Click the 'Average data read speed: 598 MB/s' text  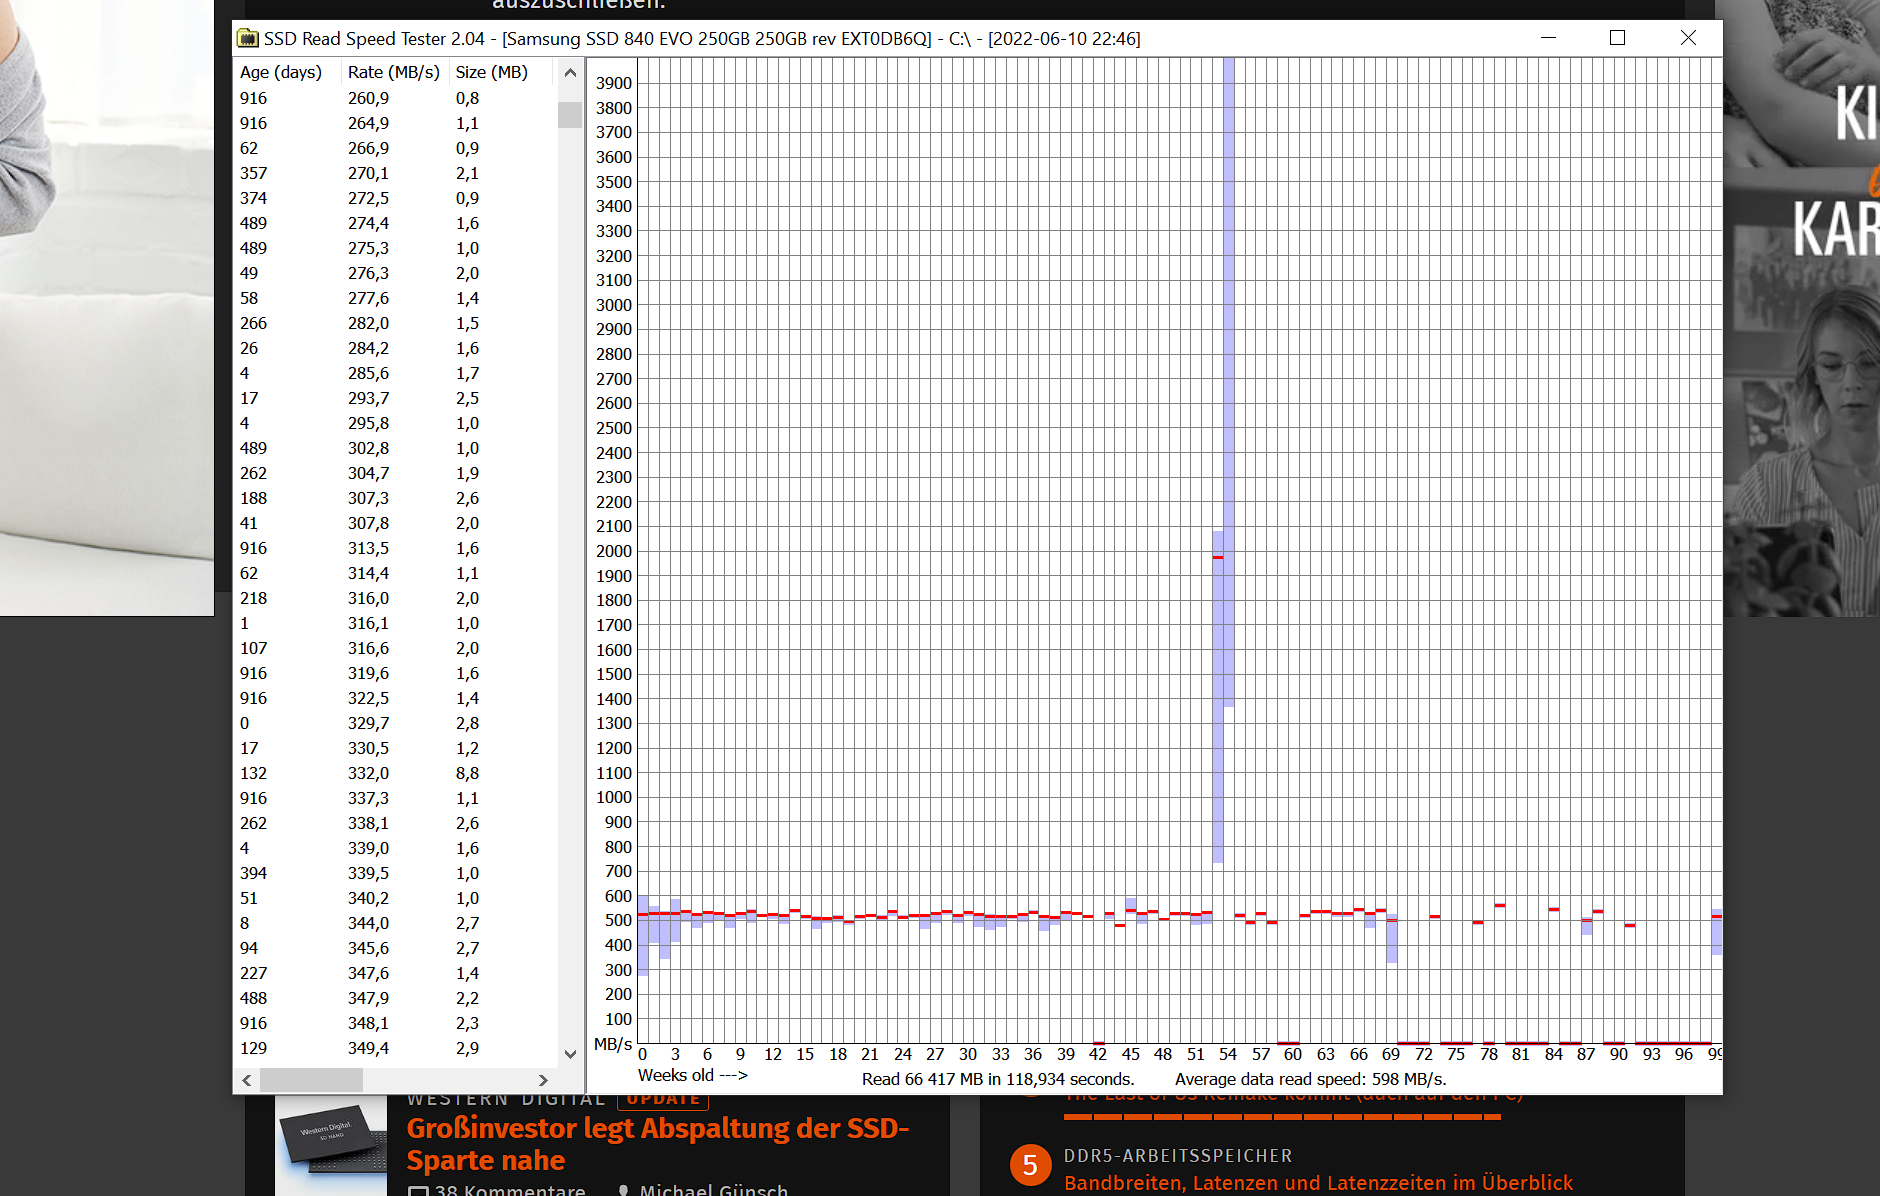[x=1310, y=1079]
